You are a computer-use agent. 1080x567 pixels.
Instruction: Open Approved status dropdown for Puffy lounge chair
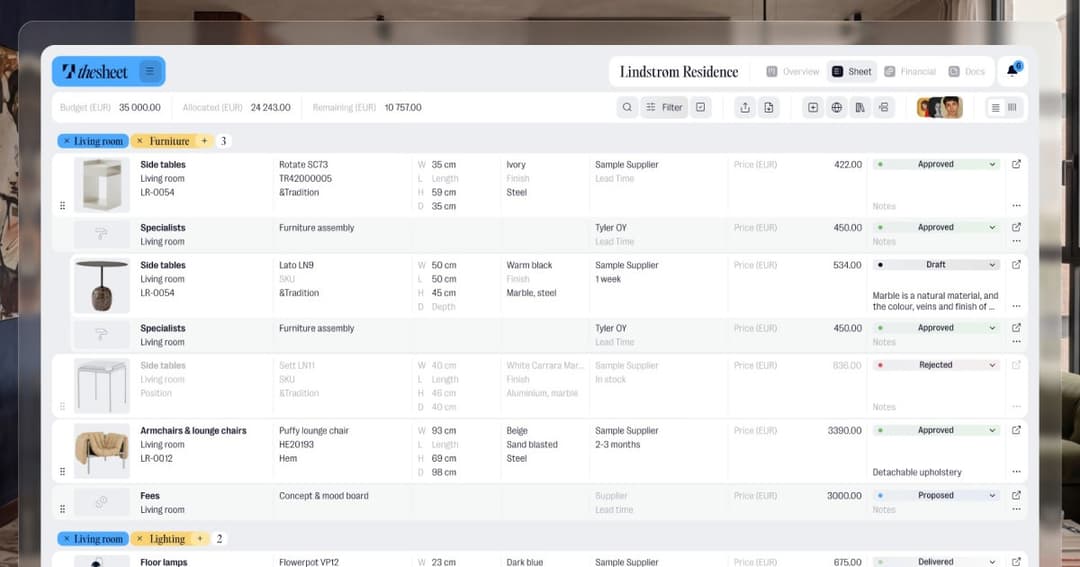936,430
